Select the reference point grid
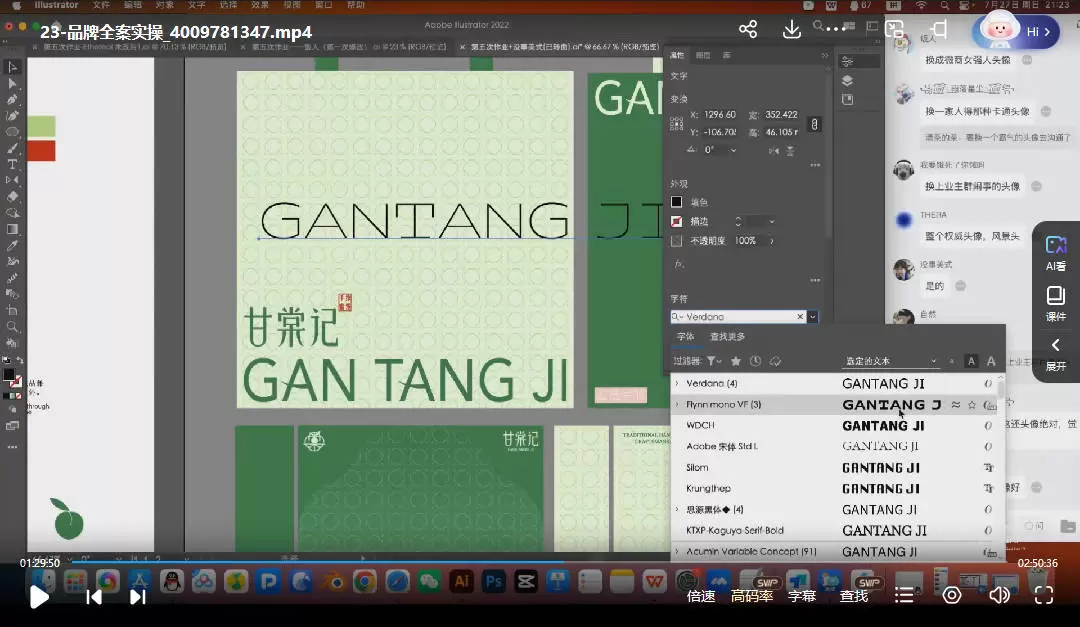The height and width of the screenshot is (627, 1080). pyautogui.click(x=676, y=123)
